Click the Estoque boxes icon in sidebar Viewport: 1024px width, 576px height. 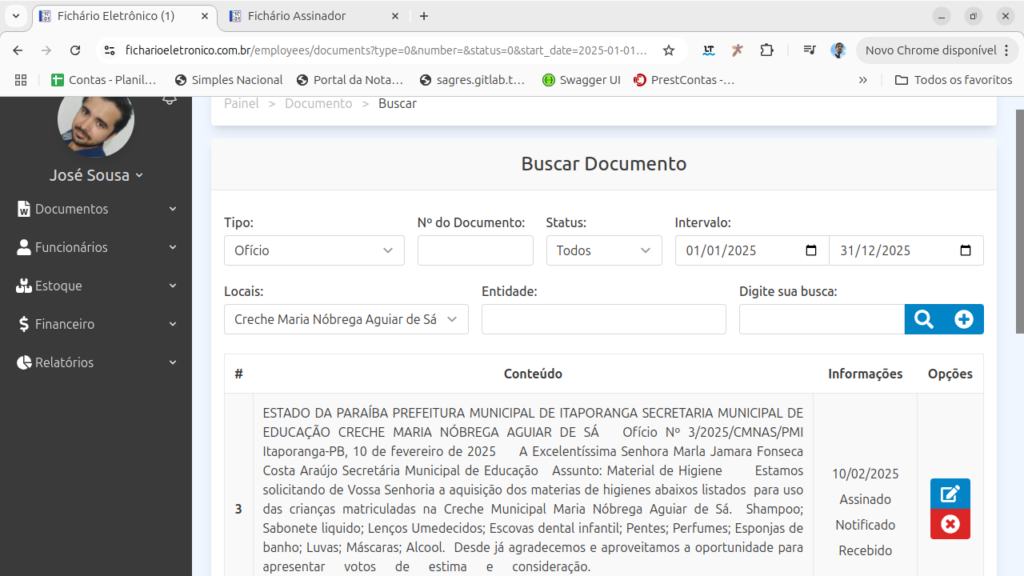point(24,285)
